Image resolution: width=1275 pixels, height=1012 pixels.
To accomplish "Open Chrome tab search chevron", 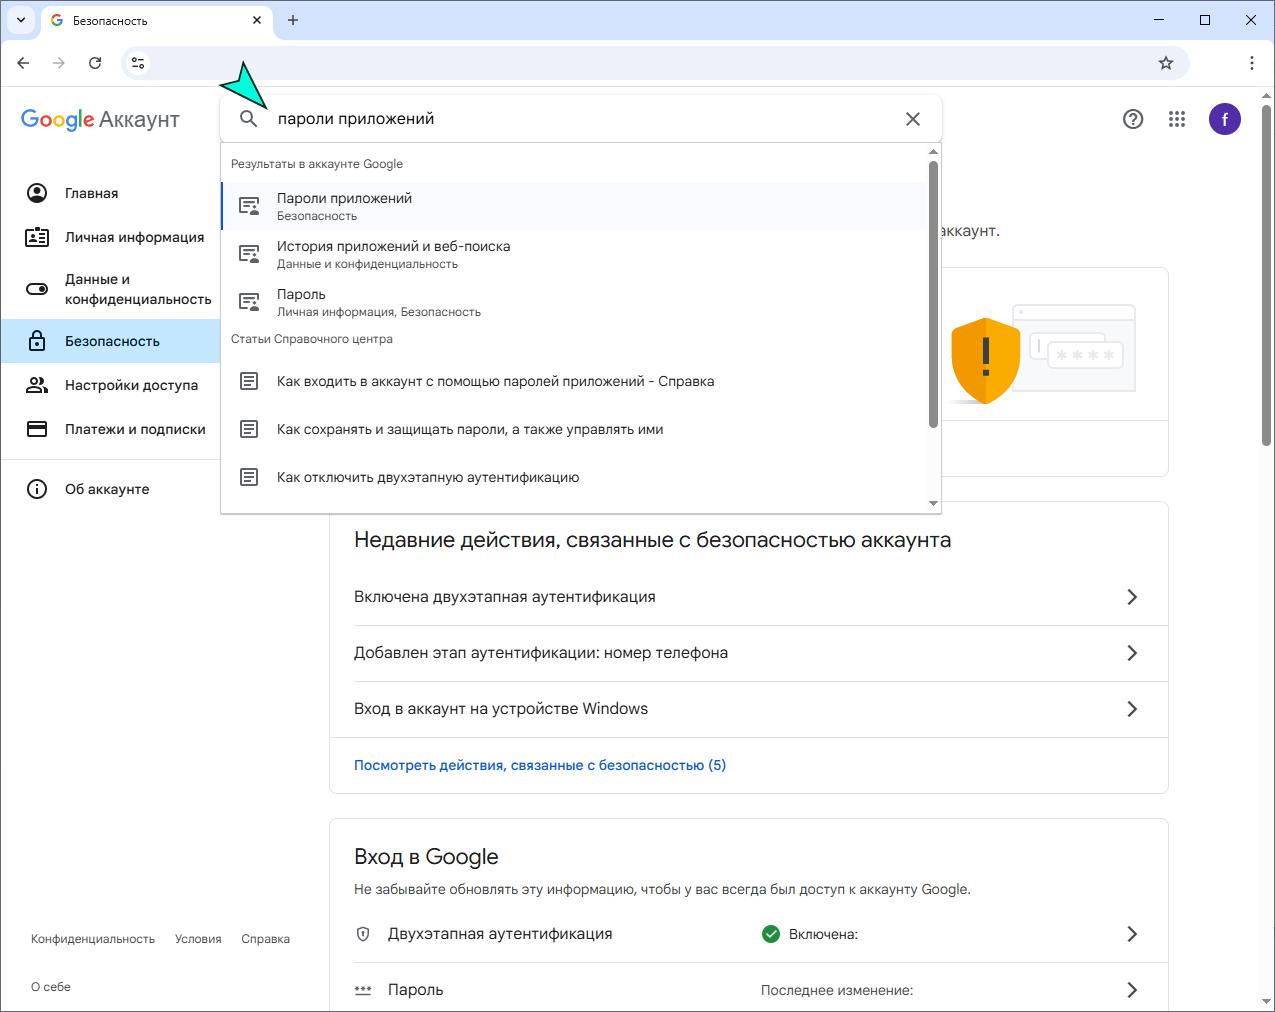I will 20,20.
